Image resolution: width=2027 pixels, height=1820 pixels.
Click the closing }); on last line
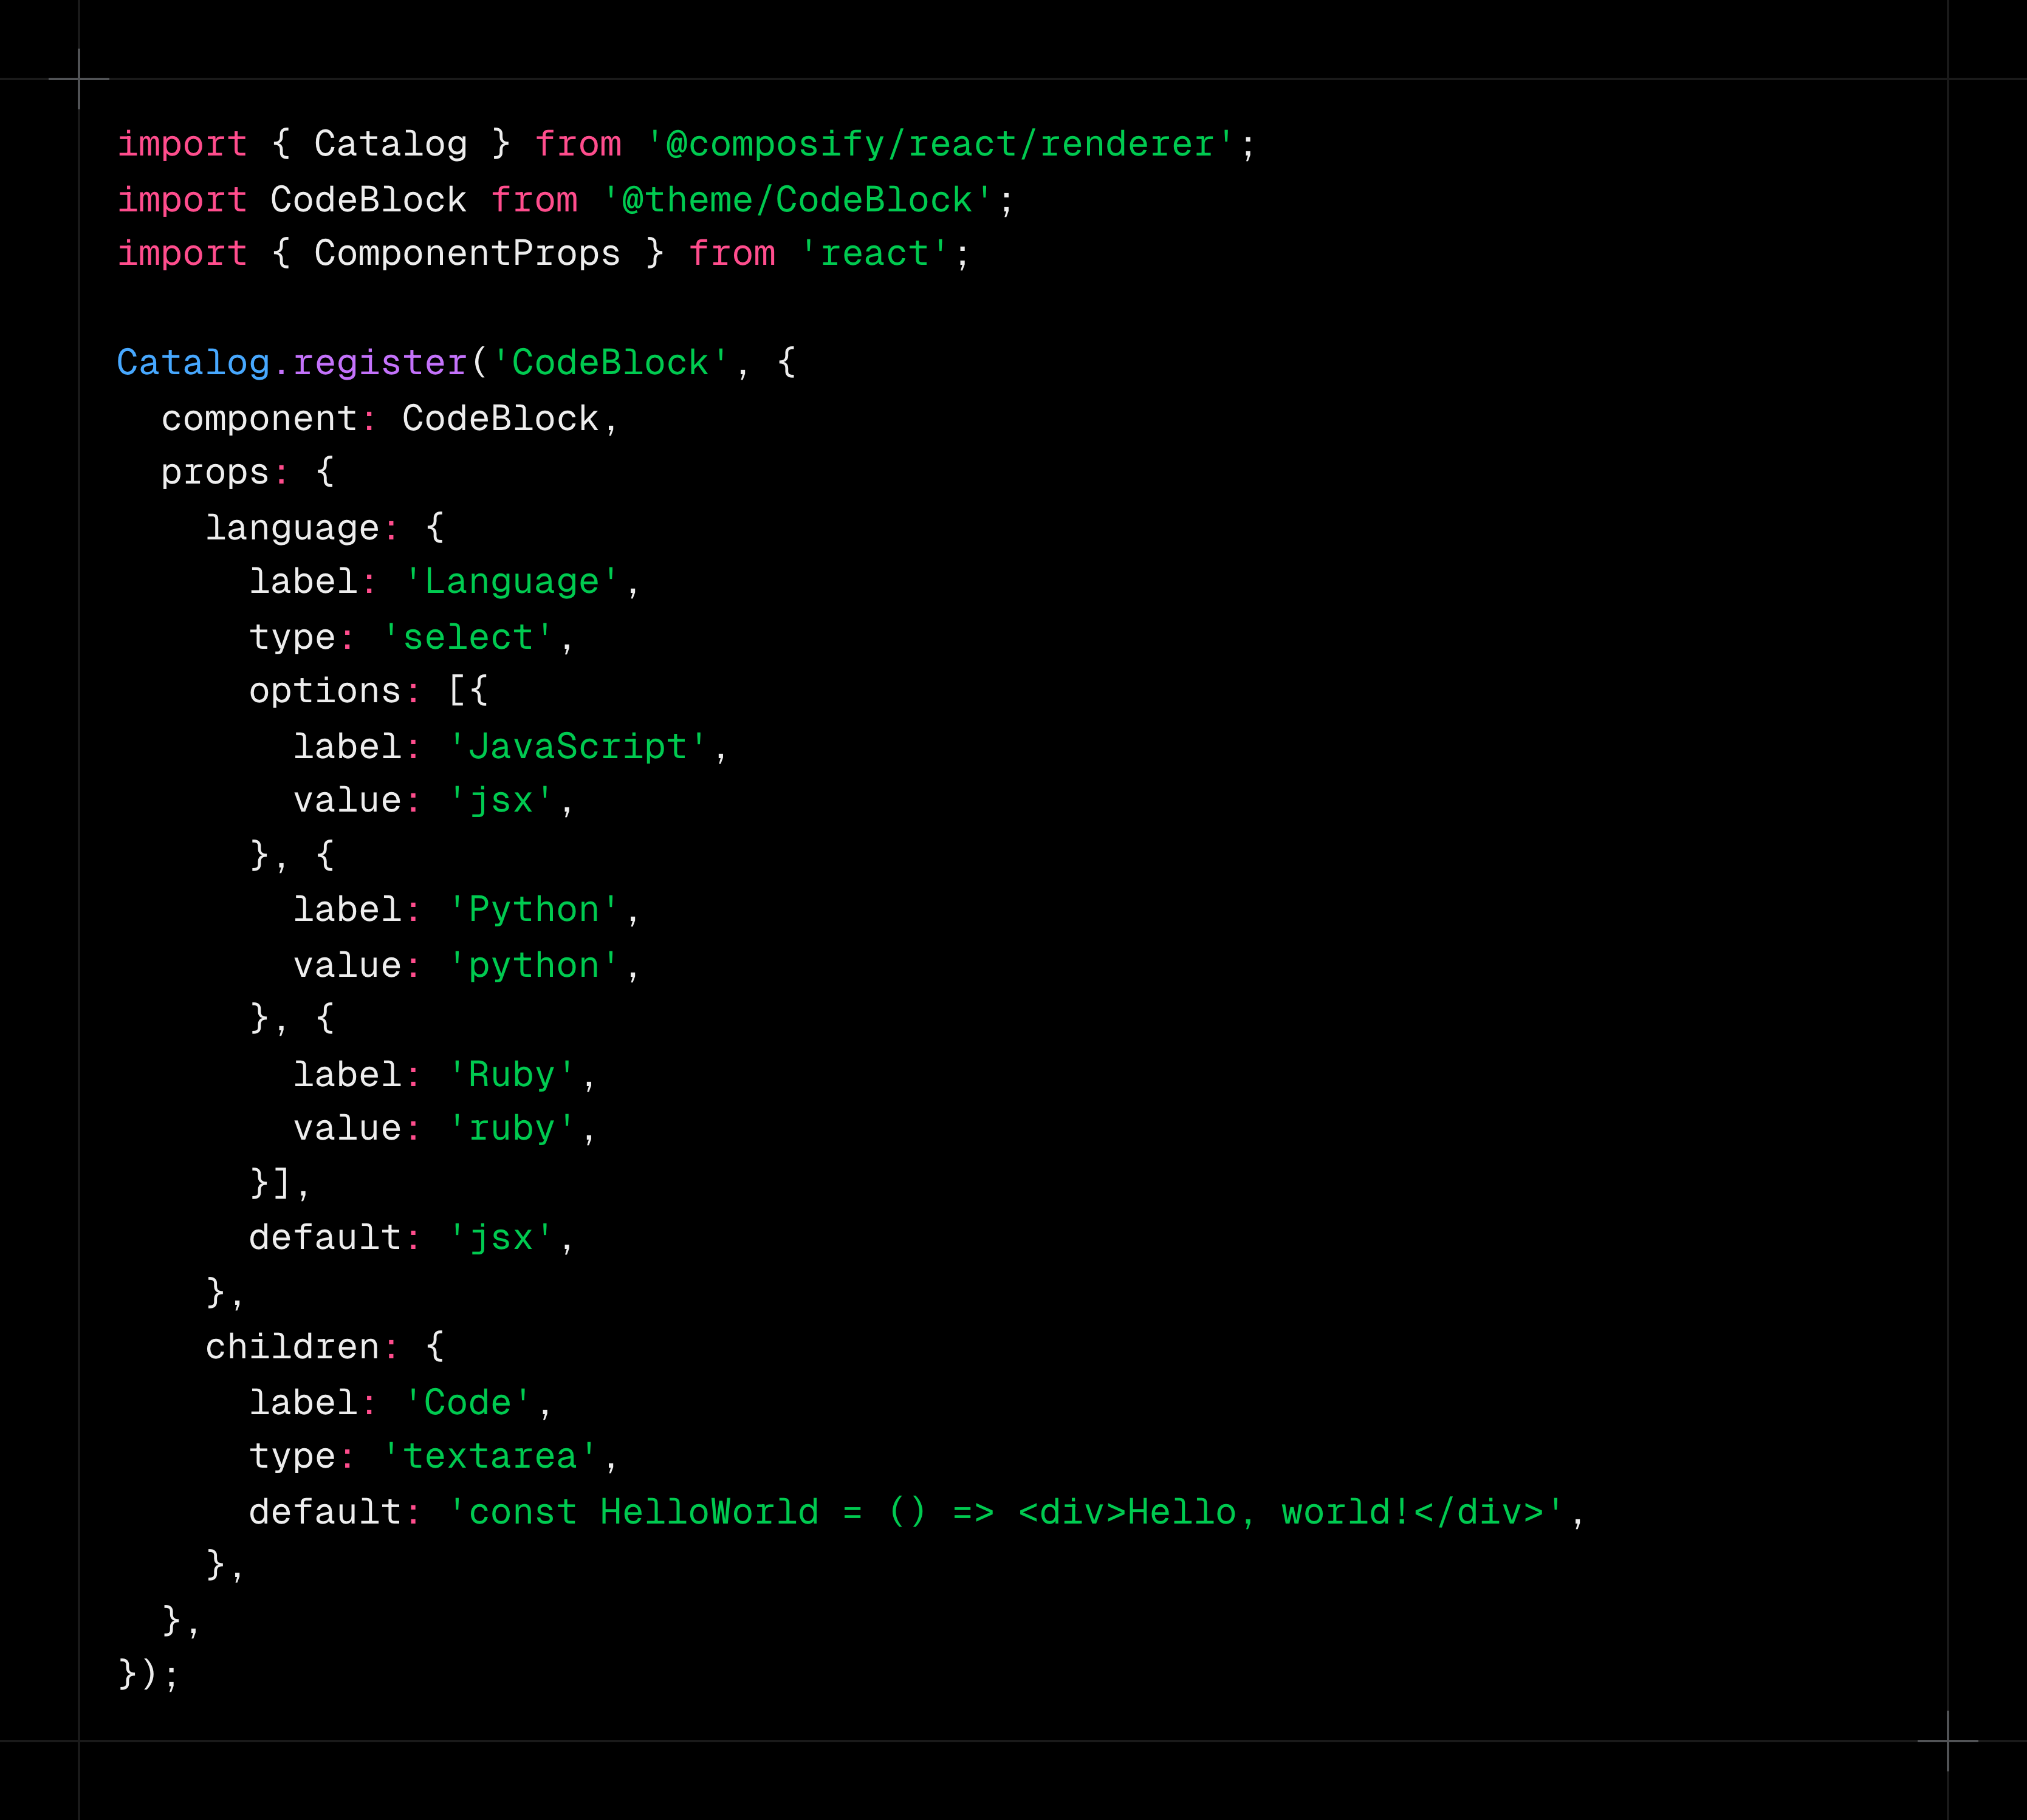(x=148, y=1674)
